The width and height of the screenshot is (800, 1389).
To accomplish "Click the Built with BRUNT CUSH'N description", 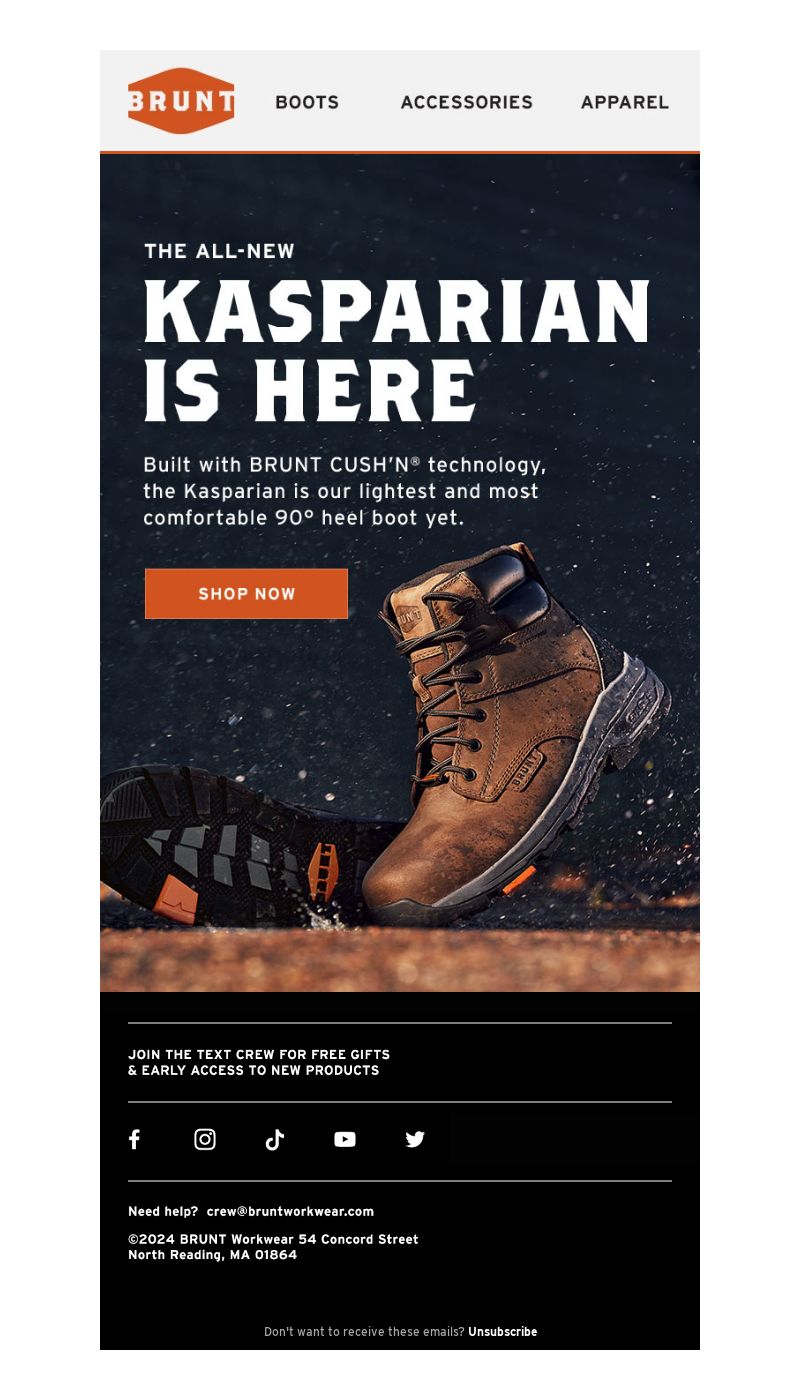I will tap(345, 491).
